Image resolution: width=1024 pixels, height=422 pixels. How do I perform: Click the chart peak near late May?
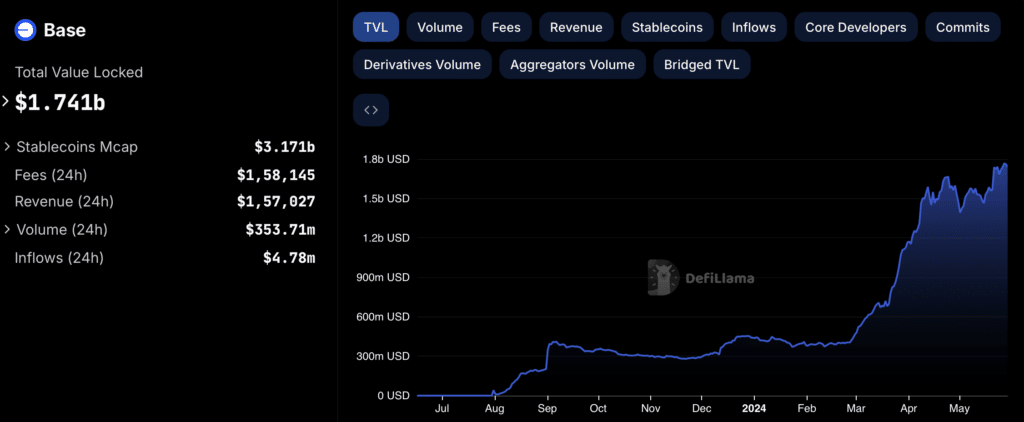(x=1005, y=164)
